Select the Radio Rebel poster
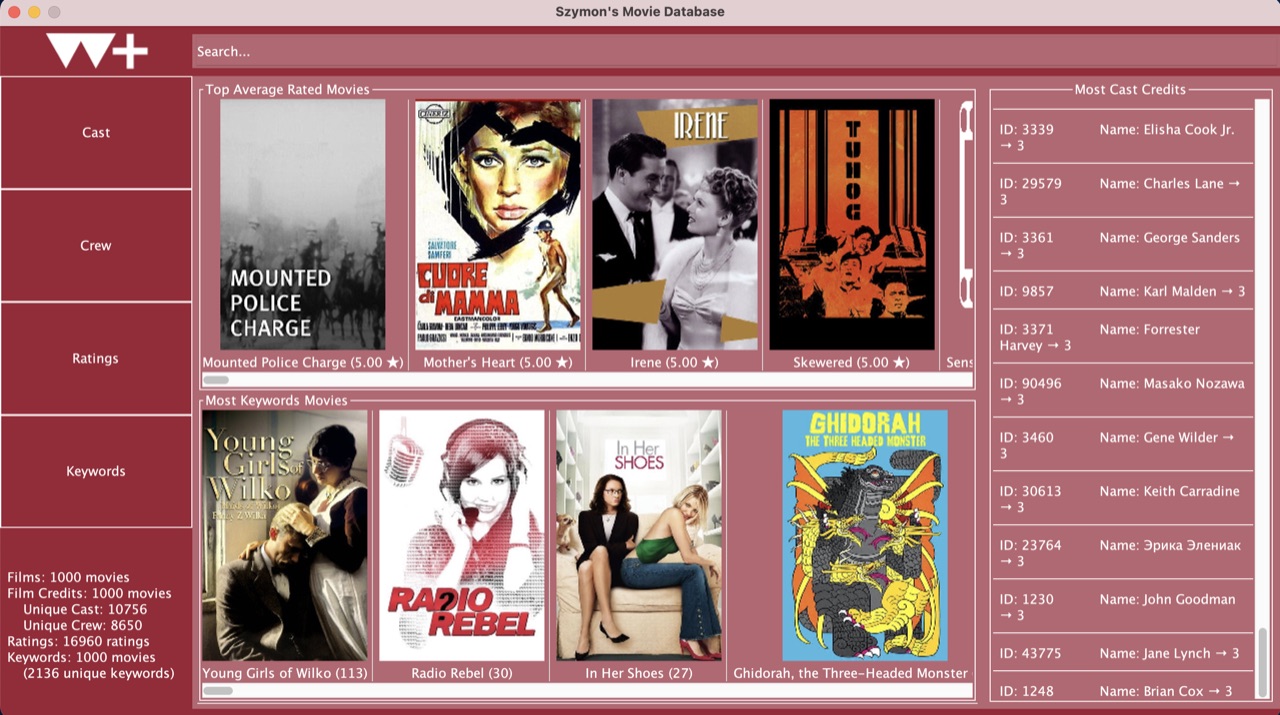 (x=462, y=535)
